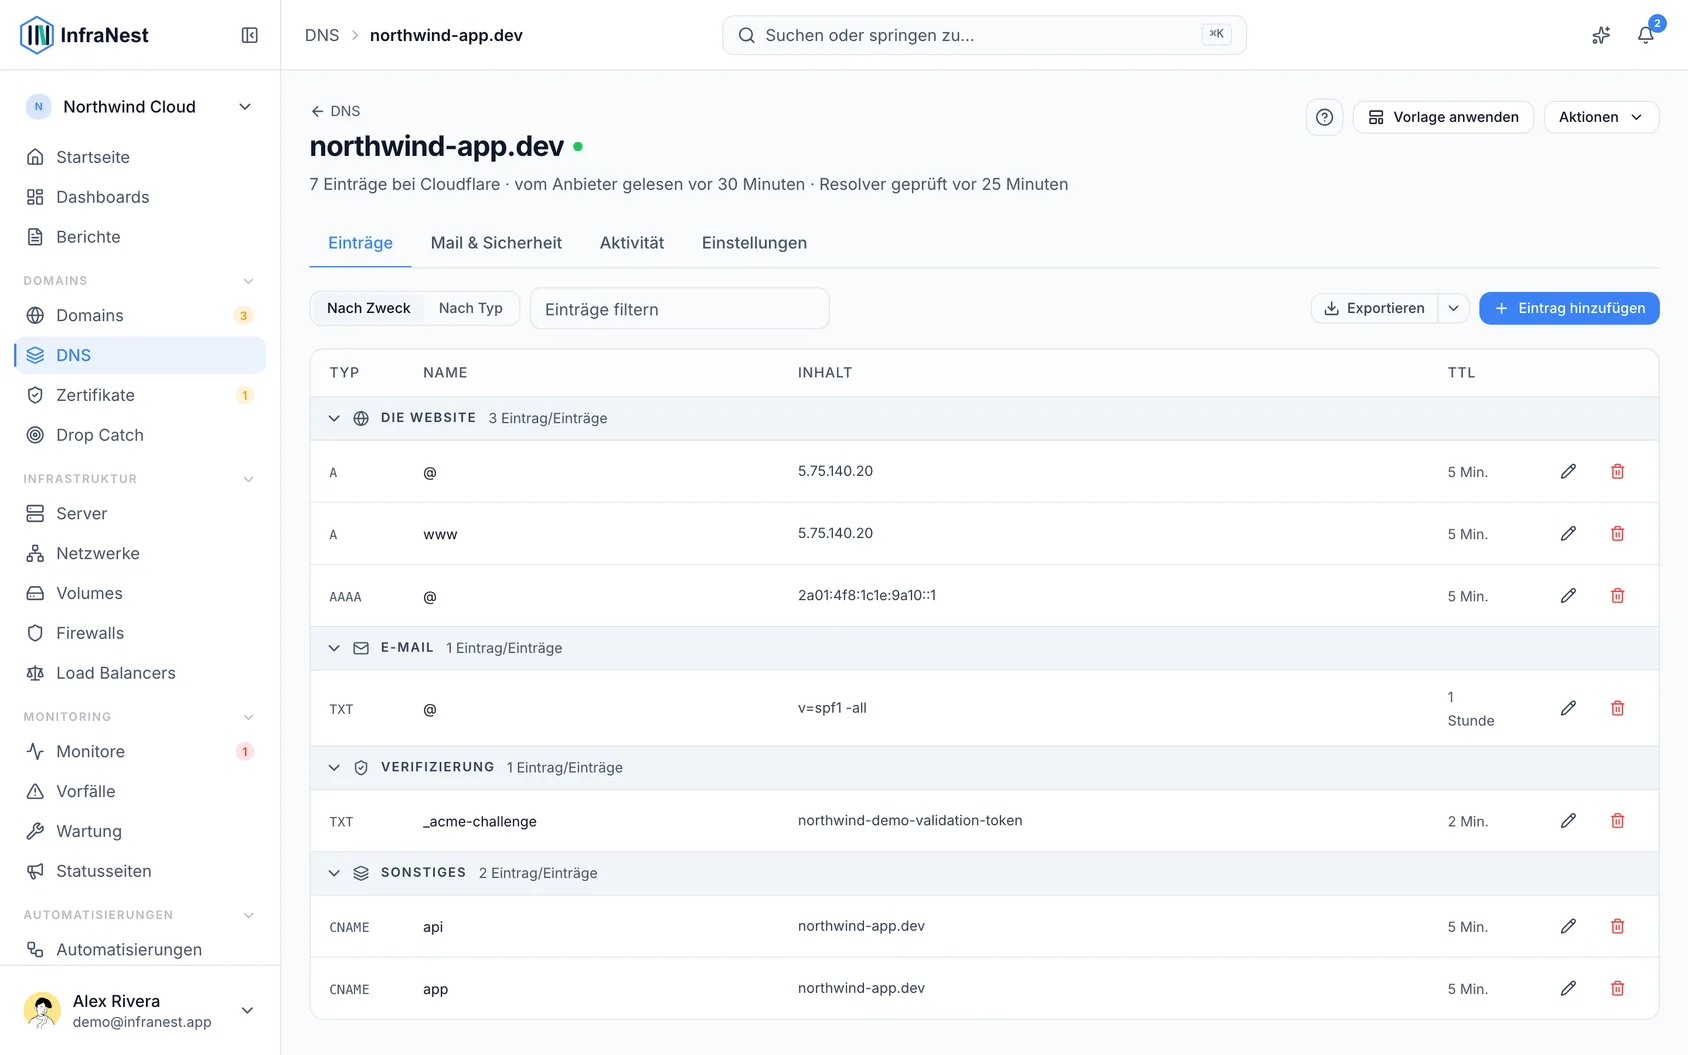Click Eintrag hinzufügen button
Image resolution: width=1688 pixels, height=1055 pixels.
click(1569, 308)
